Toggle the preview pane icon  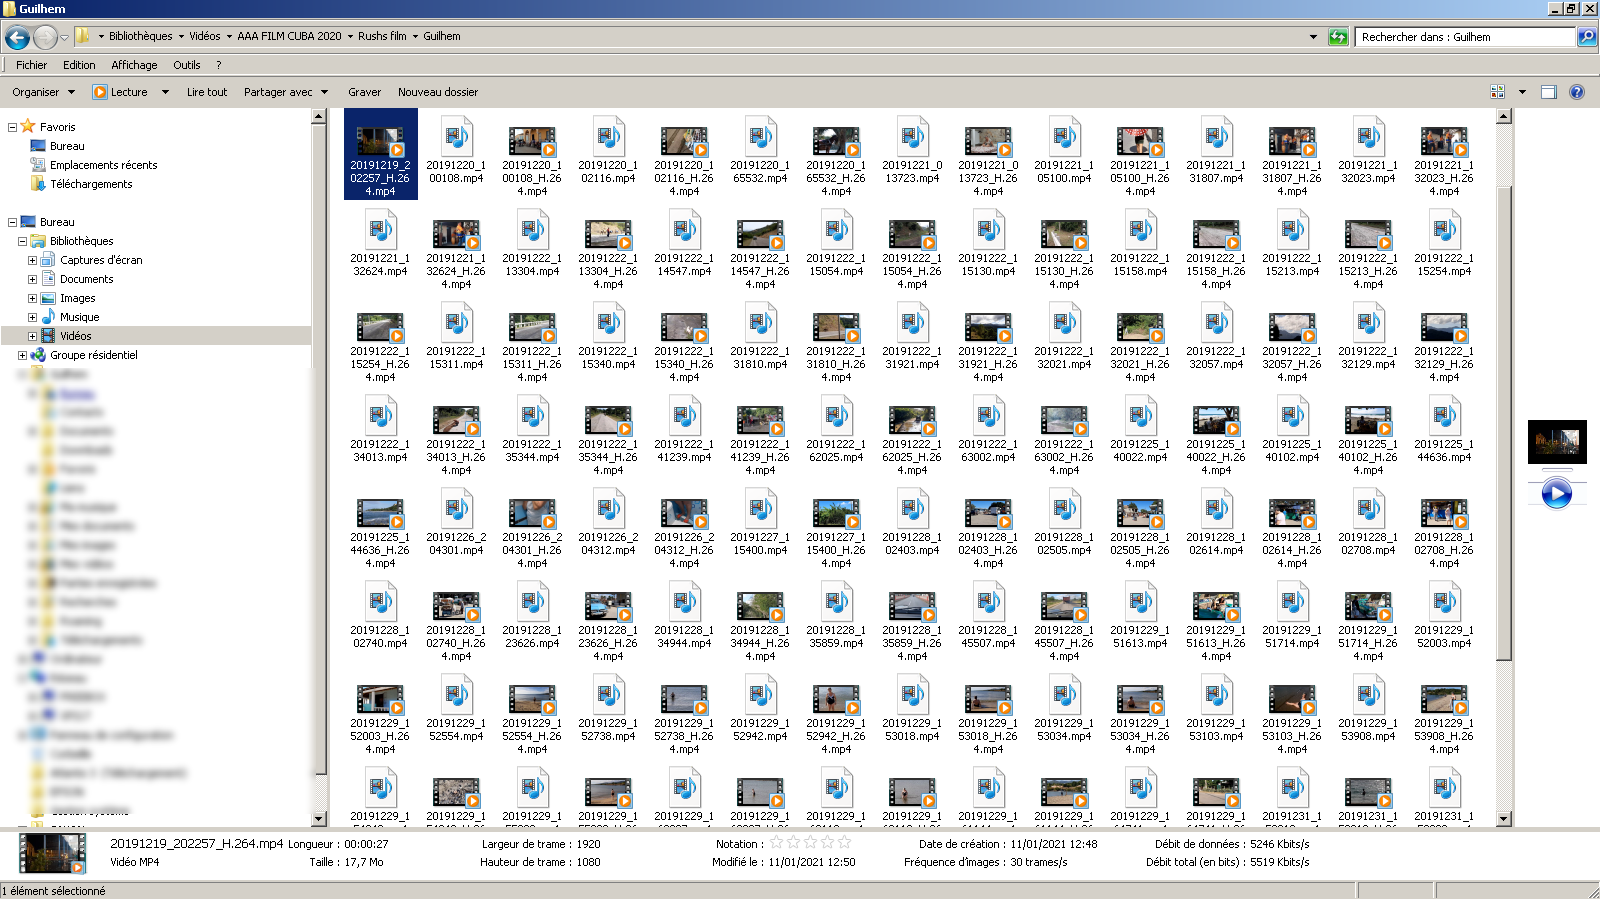[x=1549, y=92]
